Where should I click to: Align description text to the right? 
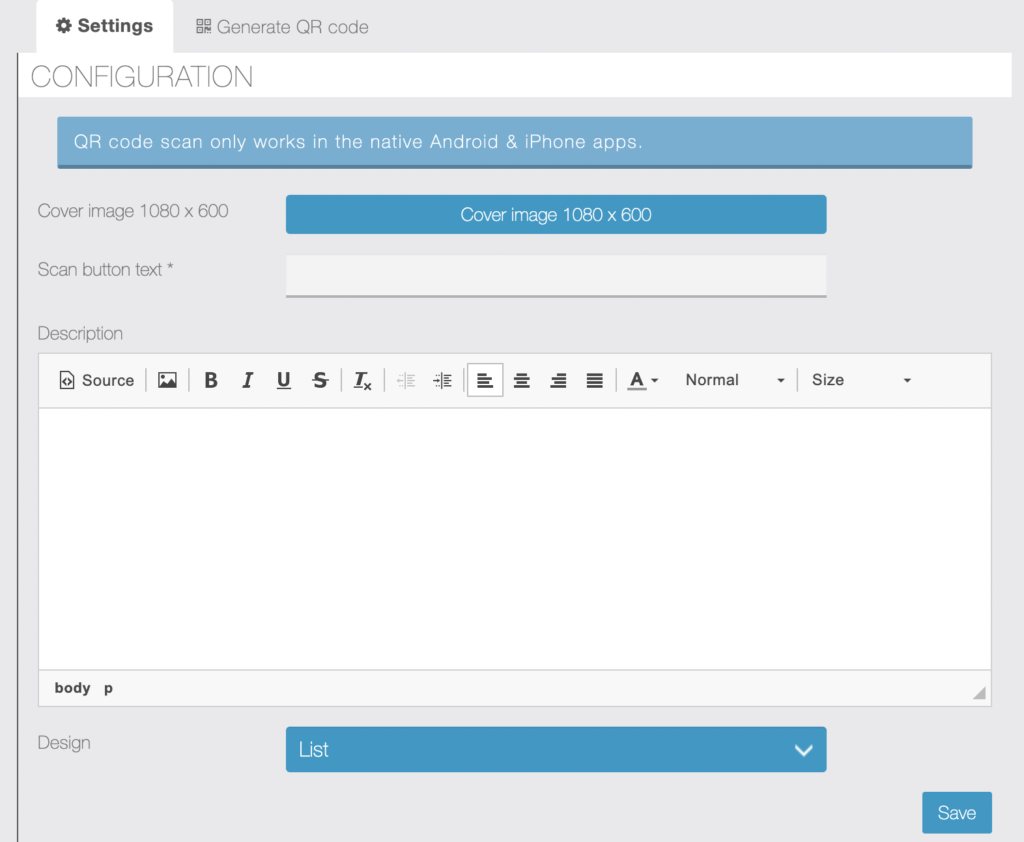(x=558, y=380)
